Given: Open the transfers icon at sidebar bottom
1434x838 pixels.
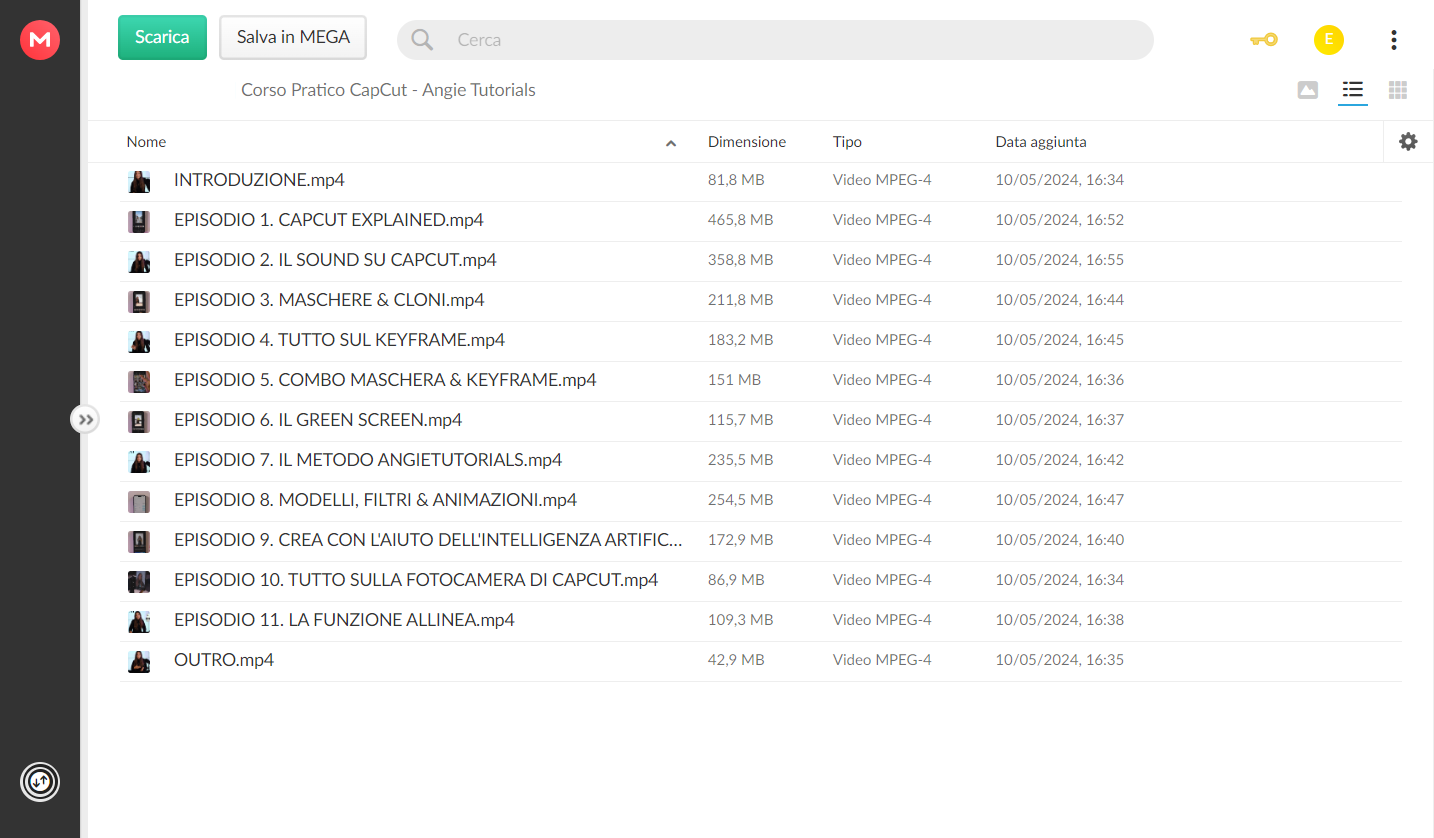Looking at the screenshot, I should pos(40,782).
